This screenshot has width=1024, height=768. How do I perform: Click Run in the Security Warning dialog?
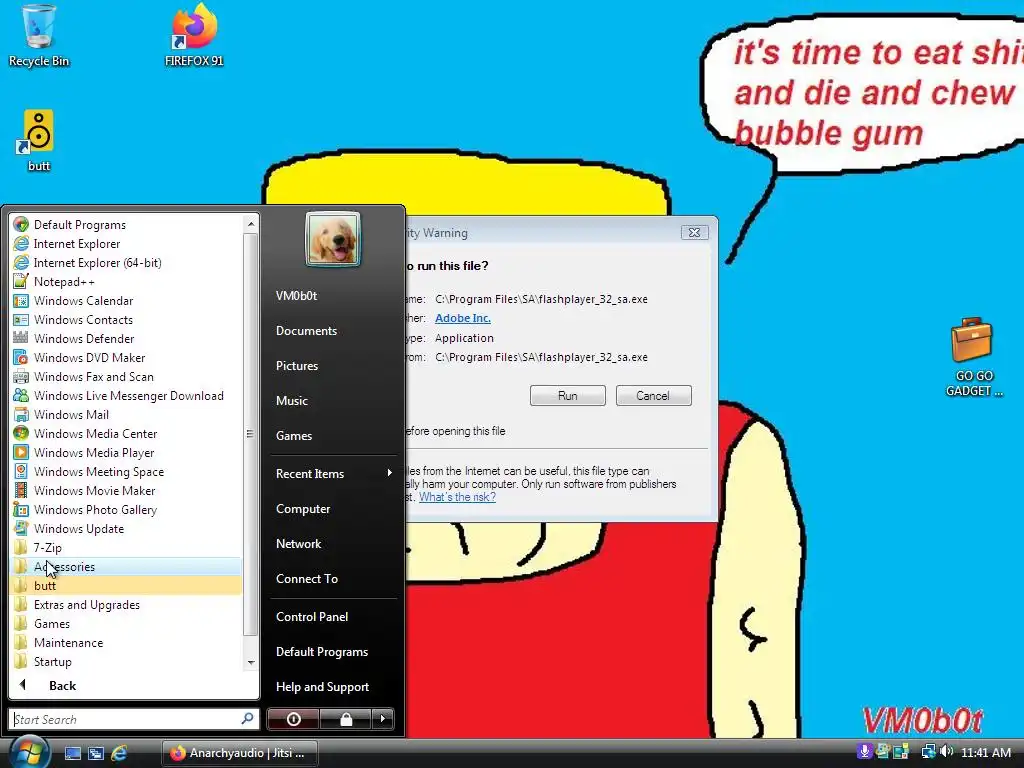point(568,395)
